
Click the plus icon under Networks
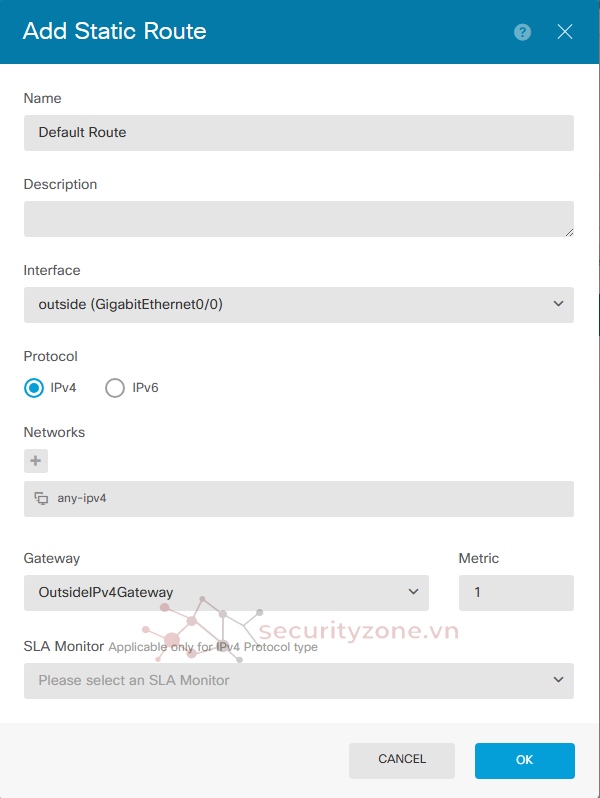36,461
